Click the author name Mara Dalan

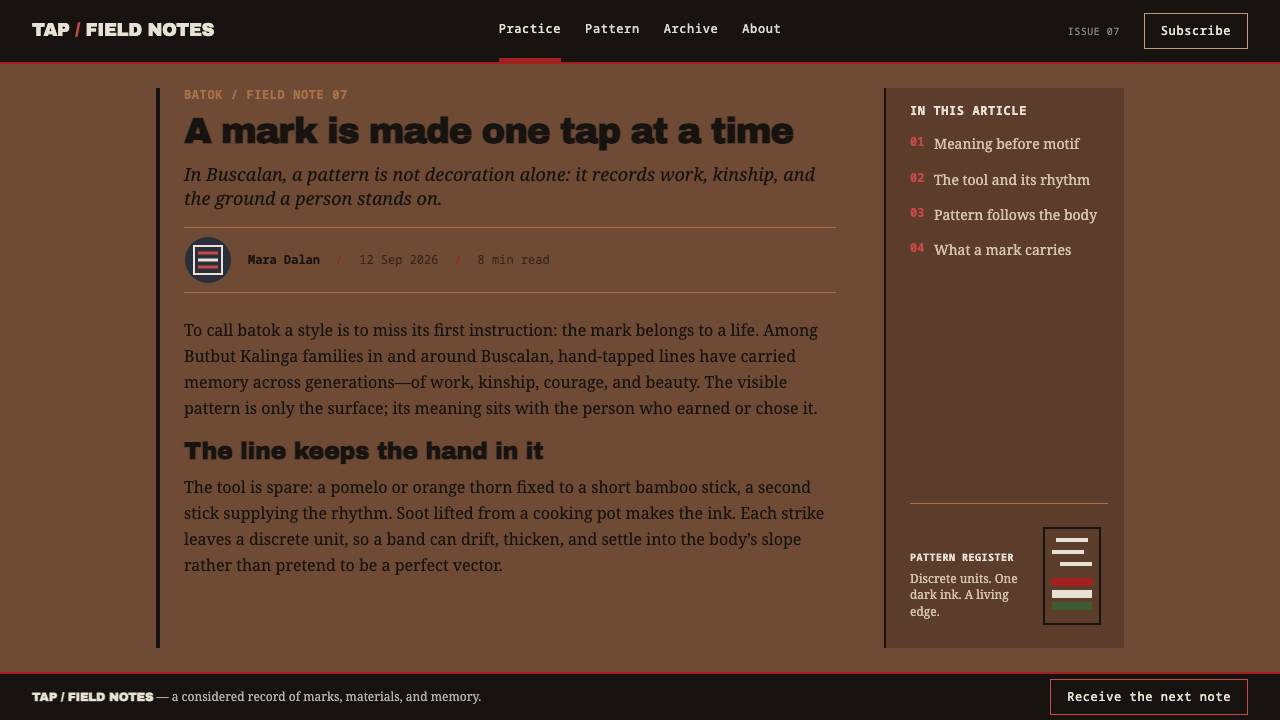[284, 260]
